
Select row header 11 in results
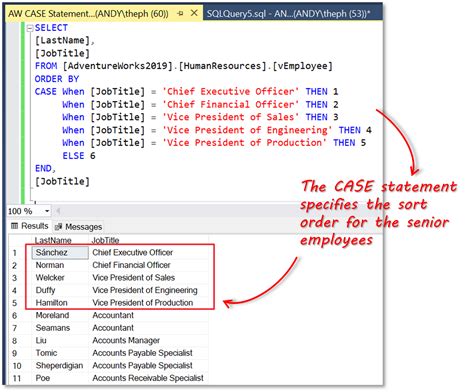(x=20, y=378)
